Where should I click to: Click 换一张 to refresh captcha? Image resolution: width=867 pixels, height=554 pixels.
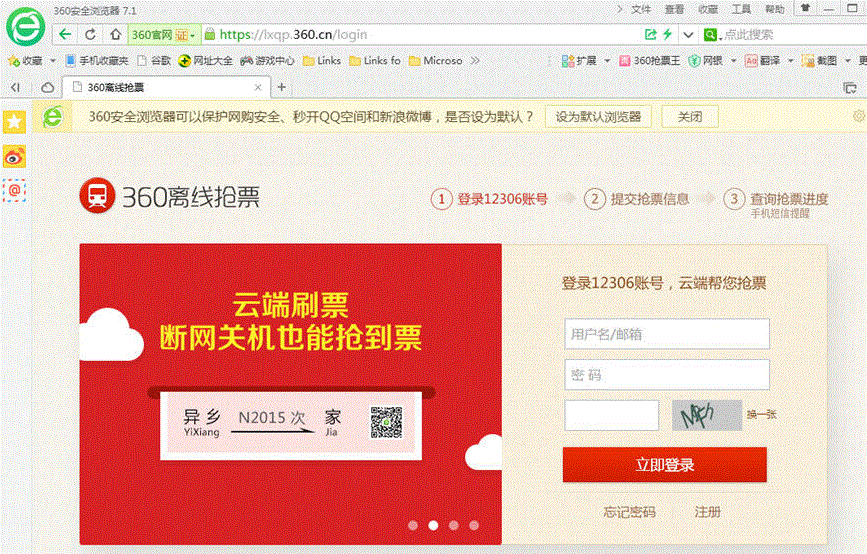(x=762, y=414)
